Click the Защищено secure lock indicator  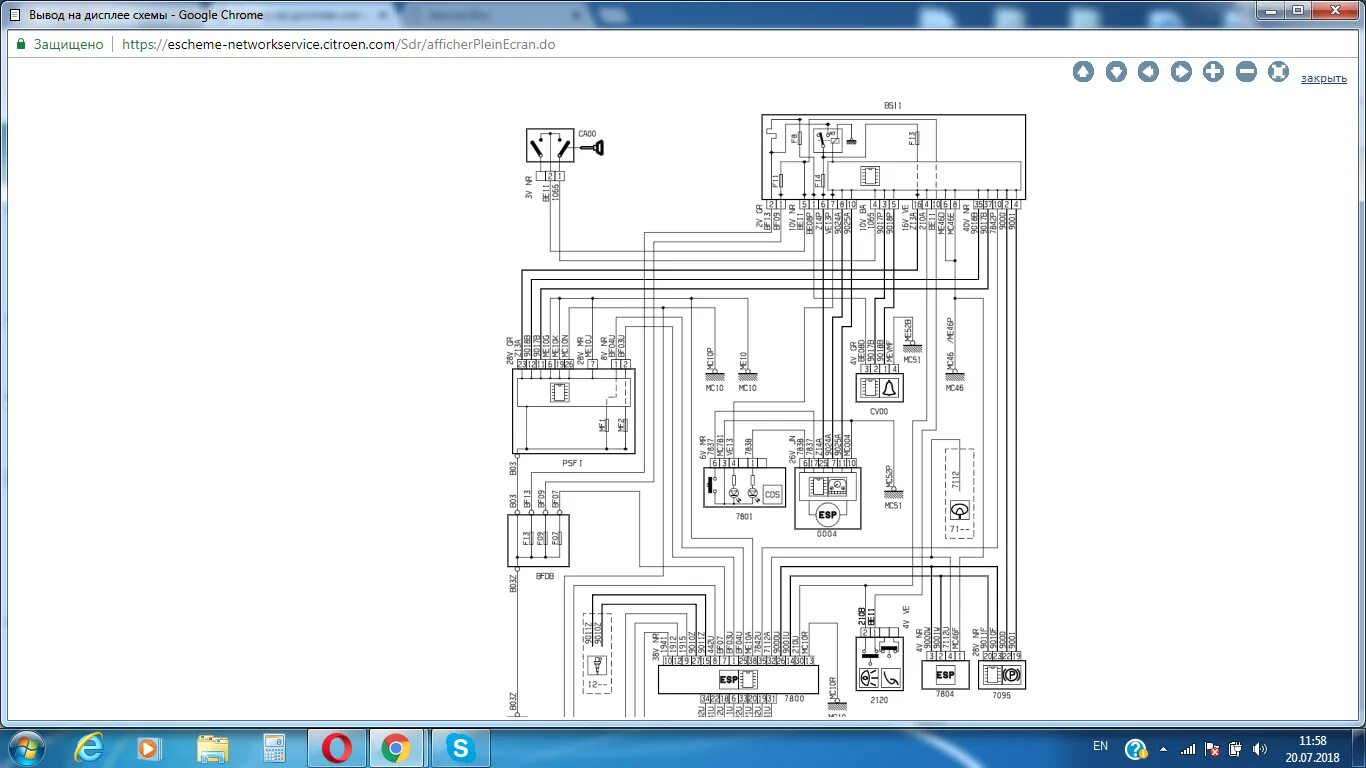(x=60, y=44)
